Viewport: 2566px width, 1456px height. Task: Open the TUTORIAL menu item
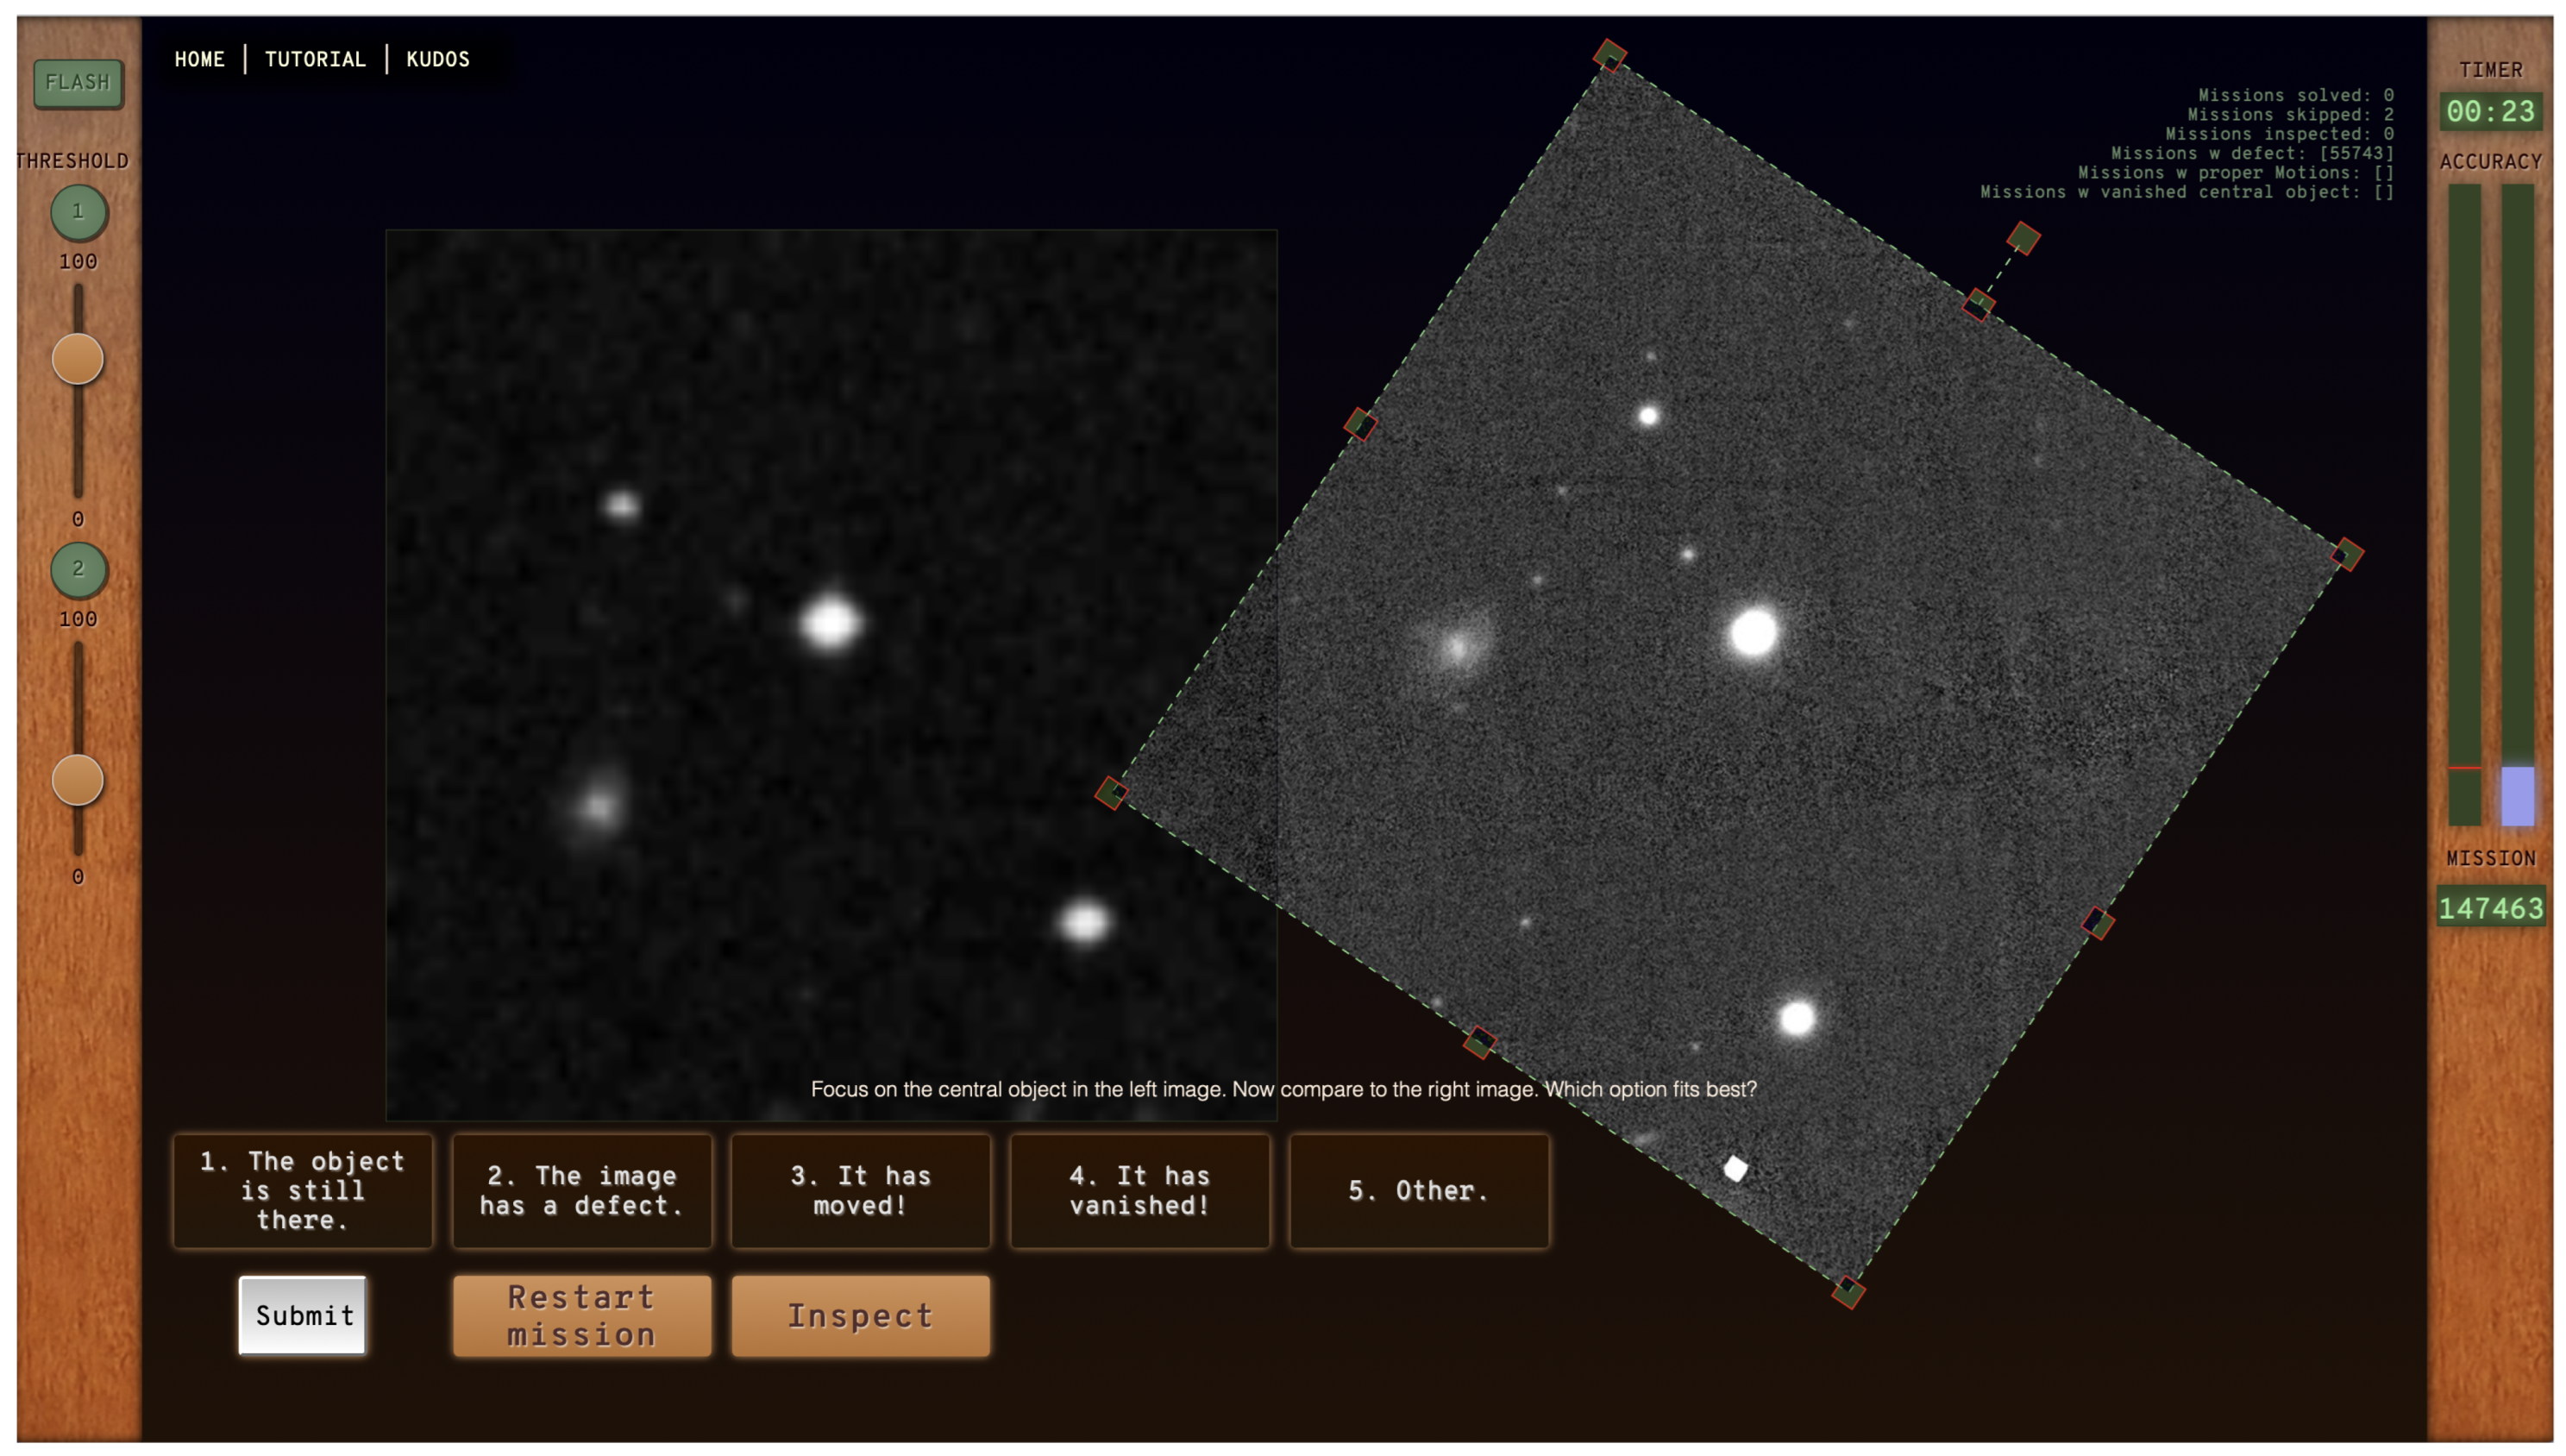click(x=315, y=59)
